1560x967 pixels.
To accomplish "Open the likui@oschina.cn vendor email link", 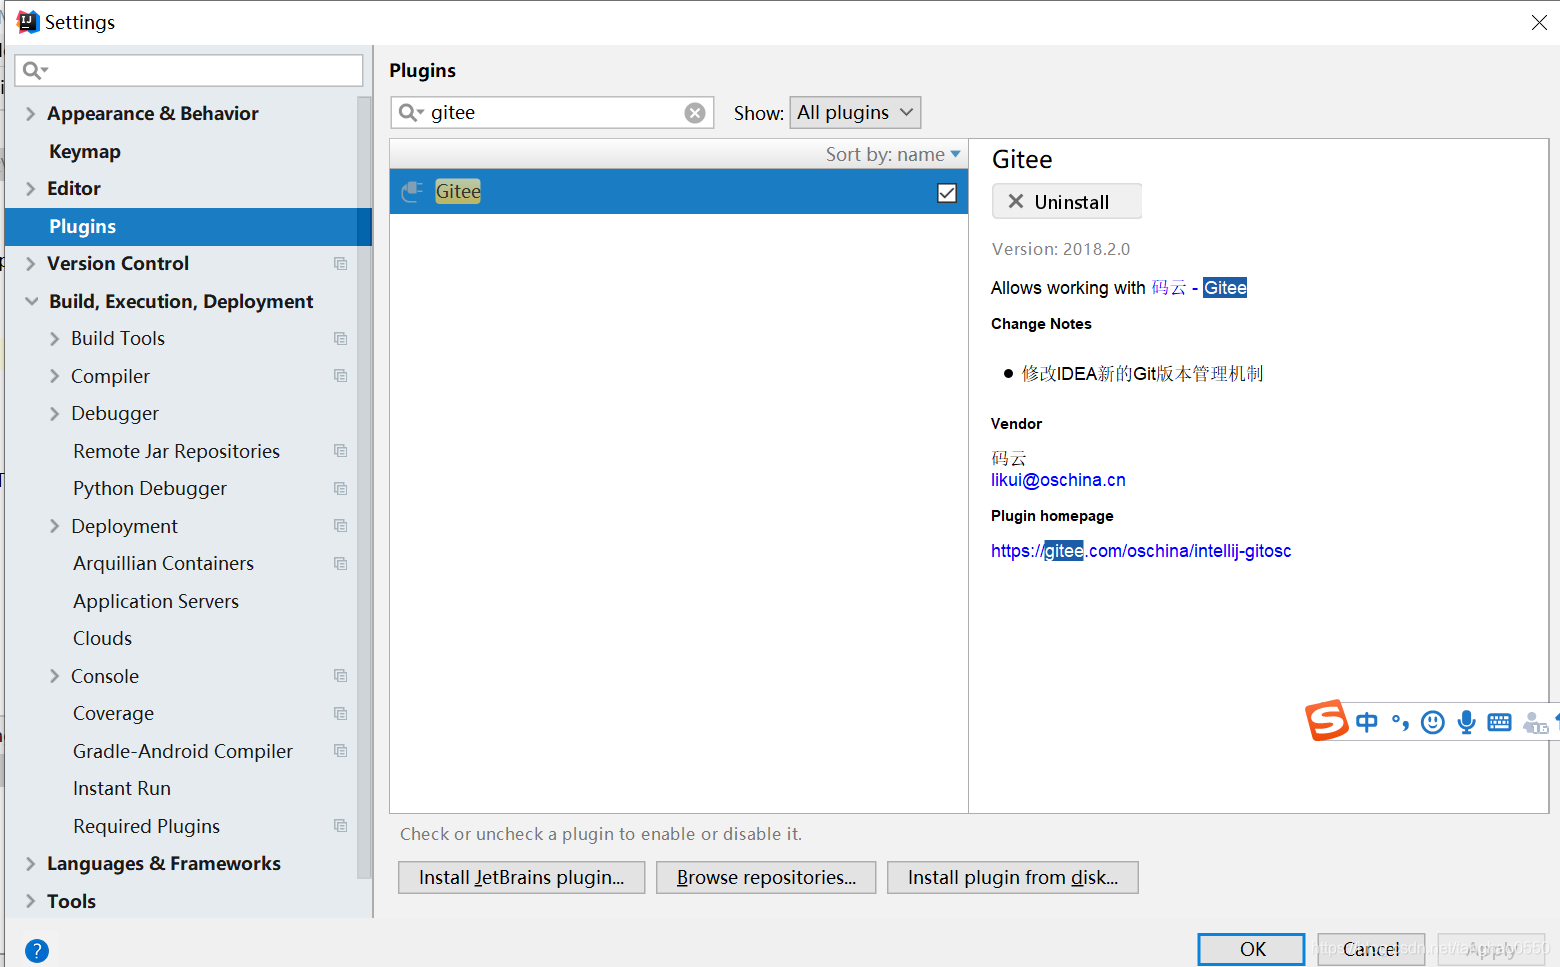I will [1058, 480].
